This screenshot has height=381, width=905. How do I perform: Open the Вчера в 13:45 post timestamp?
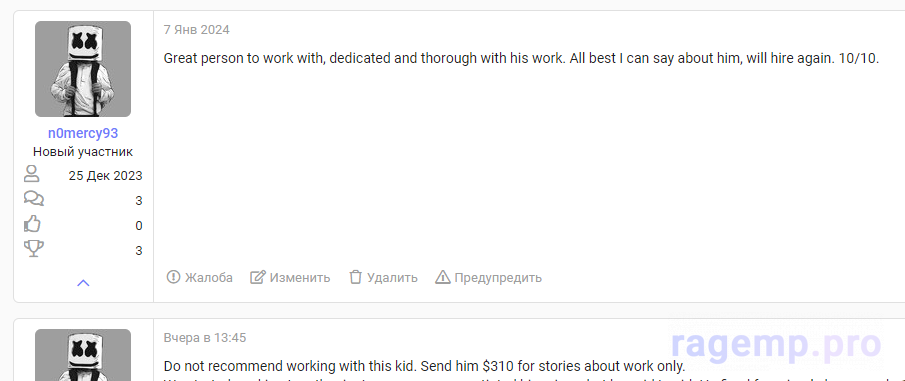click(205, 338)
